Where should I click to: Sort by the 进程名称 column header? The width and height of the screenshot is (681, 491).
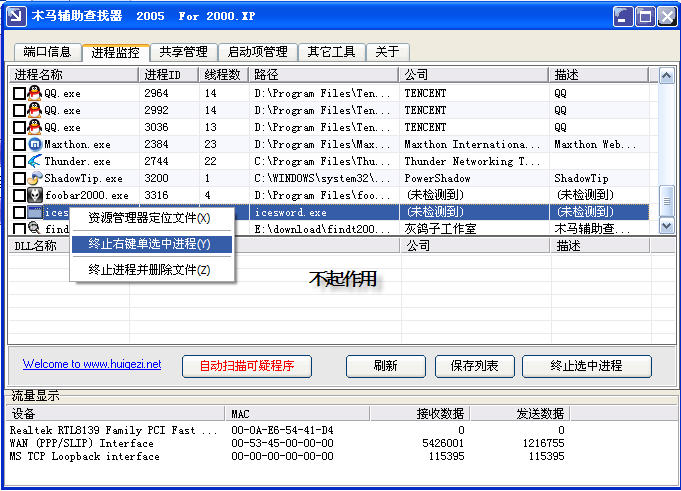click(x=74, y=75)
